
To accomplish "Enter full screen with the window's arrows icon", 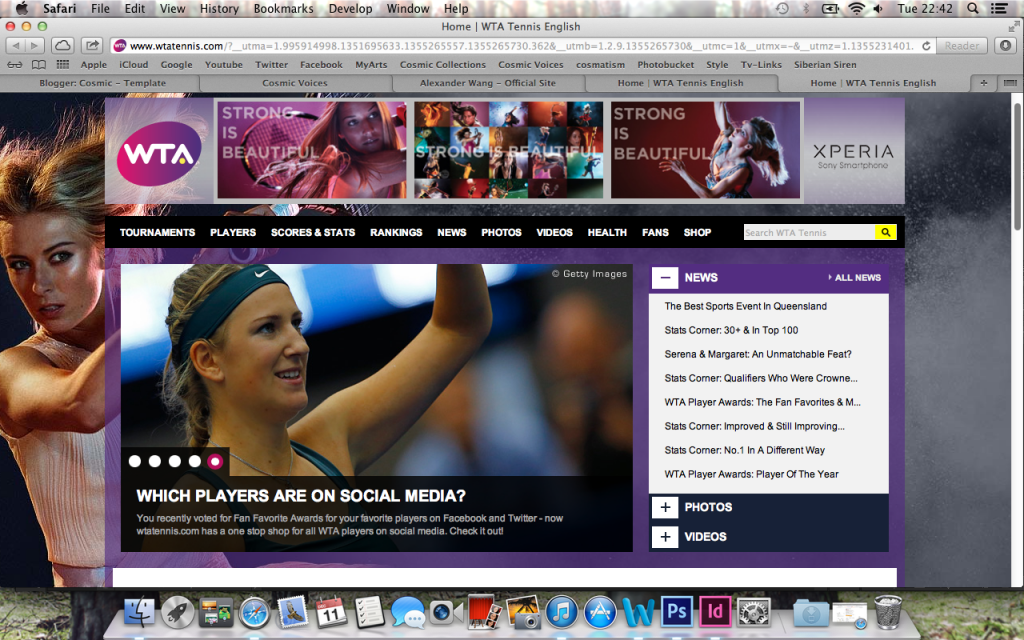I will (x=1014, y=26).
